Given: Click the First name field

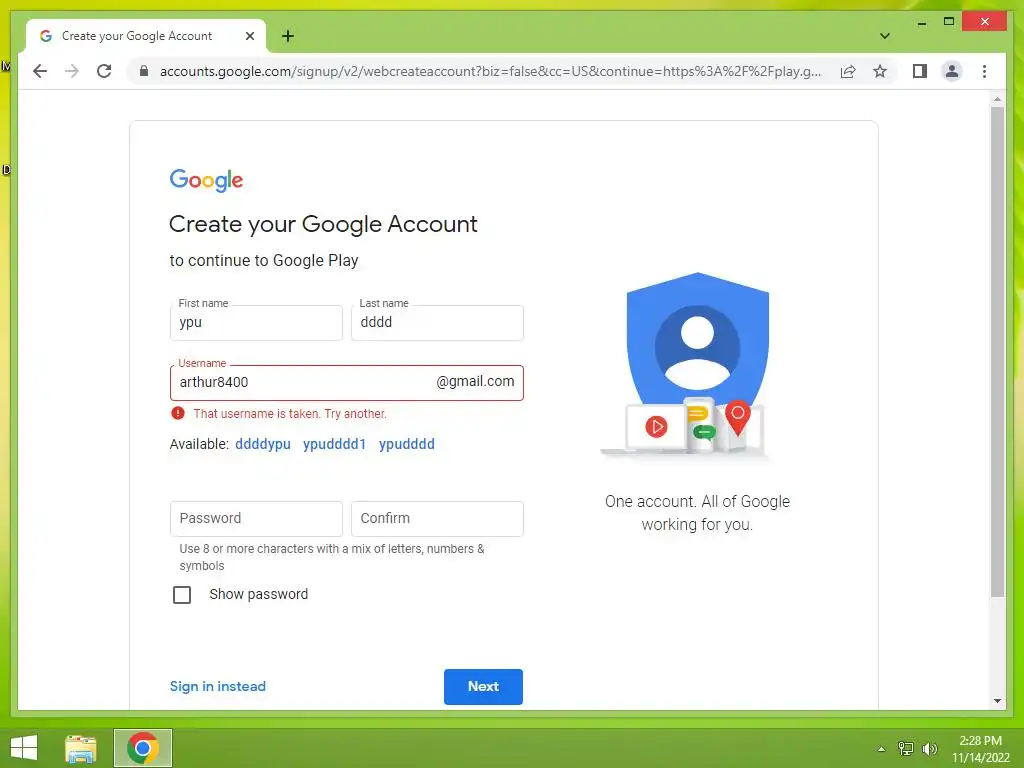Looking at the screenshot, I should (256, 323).
